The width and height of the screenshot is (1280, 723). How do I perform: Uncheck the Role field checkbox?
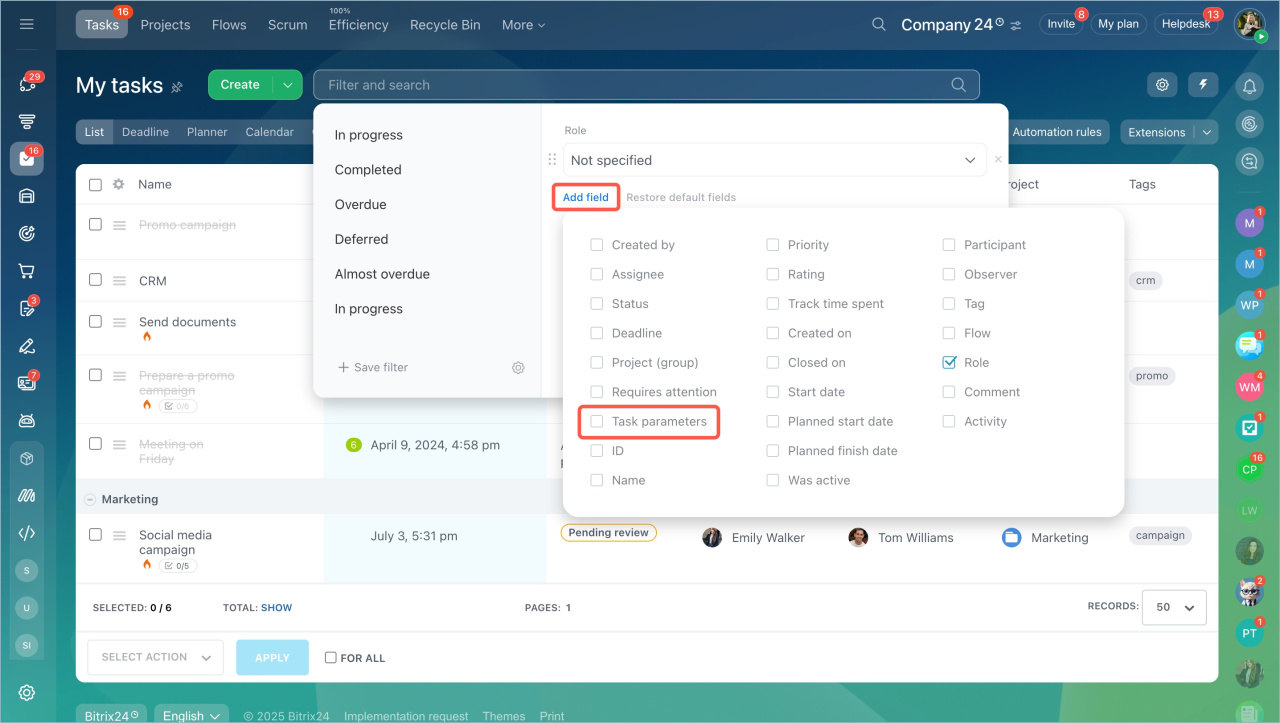(x=949, y=363)
